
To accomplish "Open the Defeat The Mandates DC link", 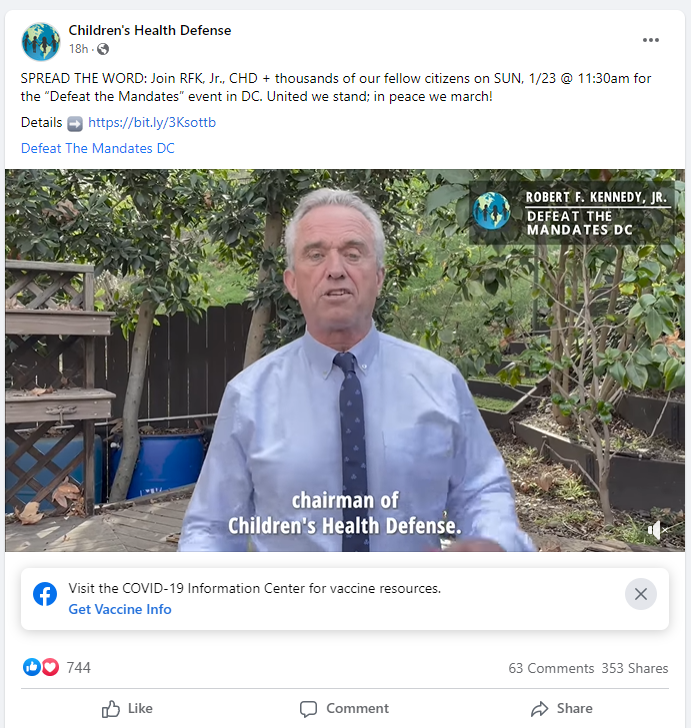I will (98, 148).
